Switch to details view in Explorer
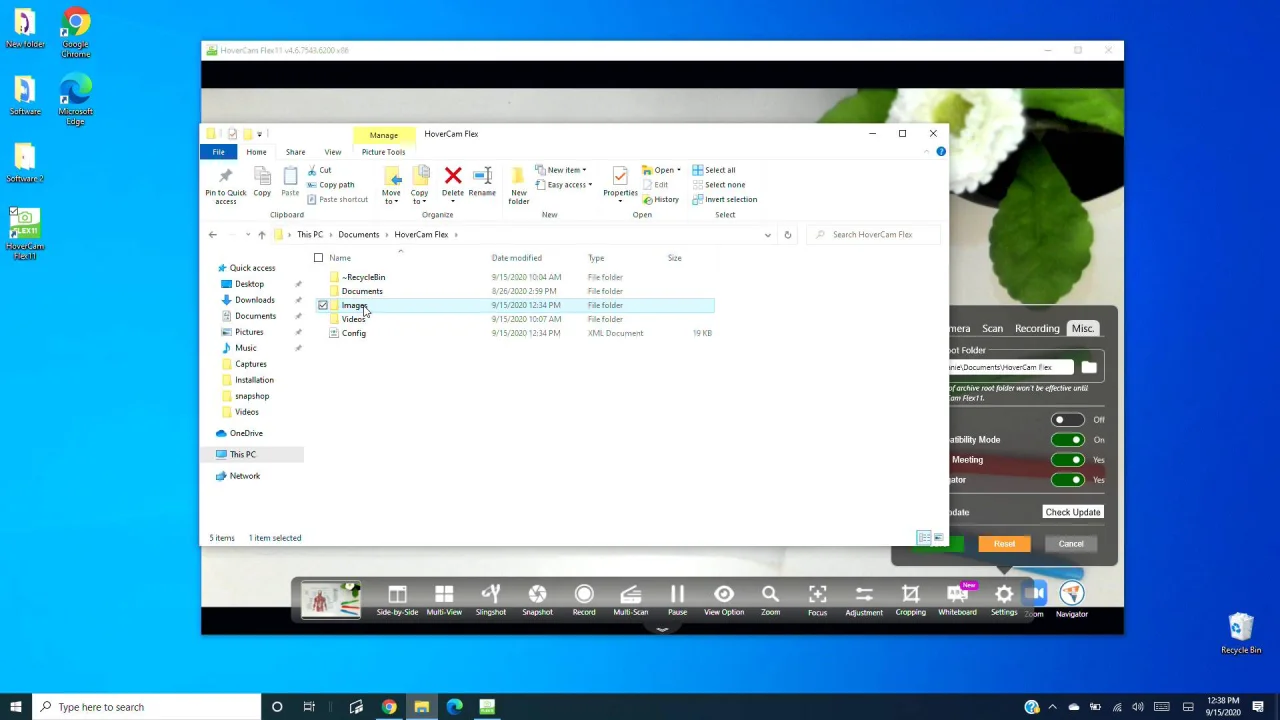 point(924,538)
